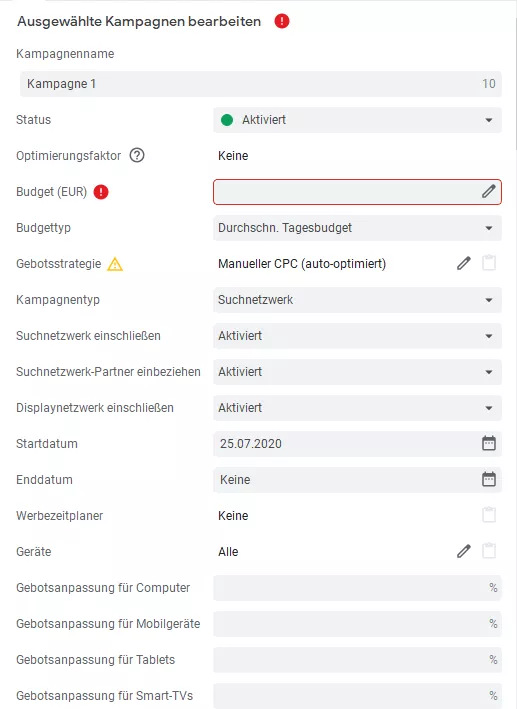517x709 pixels.
Task: Open the Kampagnentyp Suchnetzwerk dropdown
Action: 357,300
